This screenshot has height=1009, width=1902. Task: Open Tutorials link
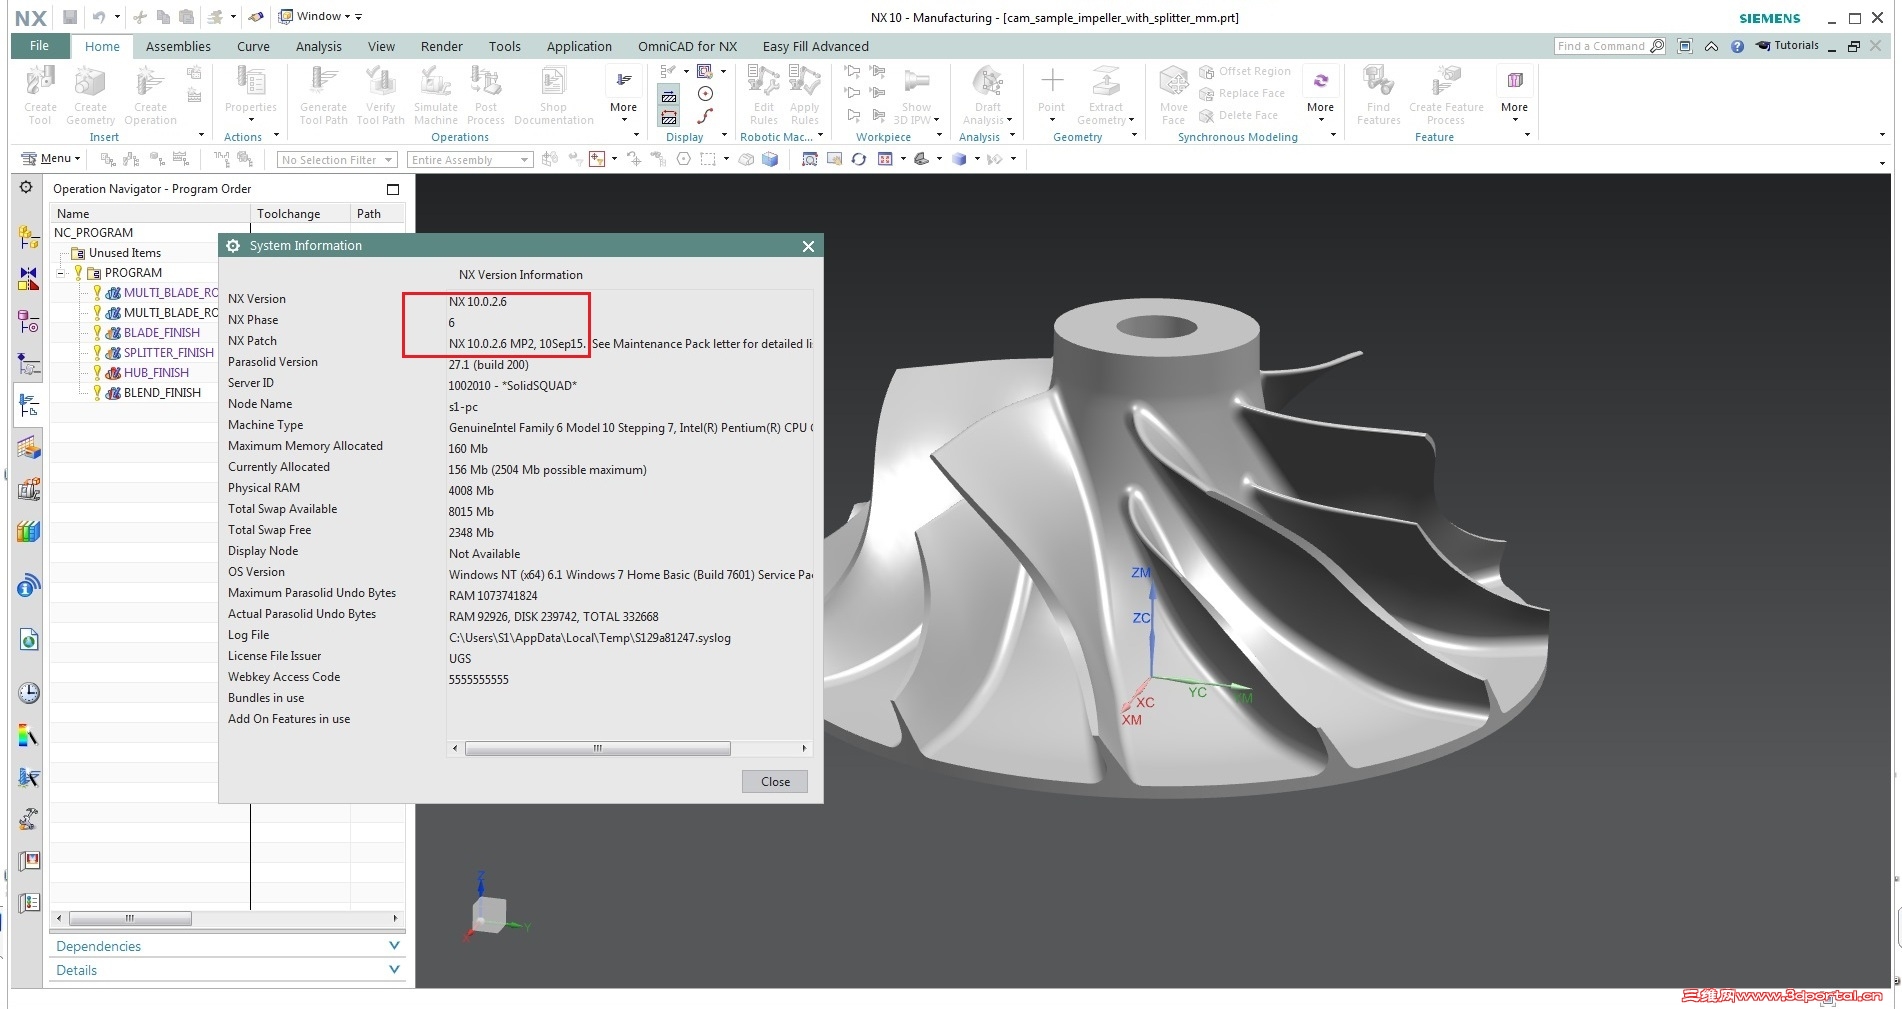[1788, 45]
